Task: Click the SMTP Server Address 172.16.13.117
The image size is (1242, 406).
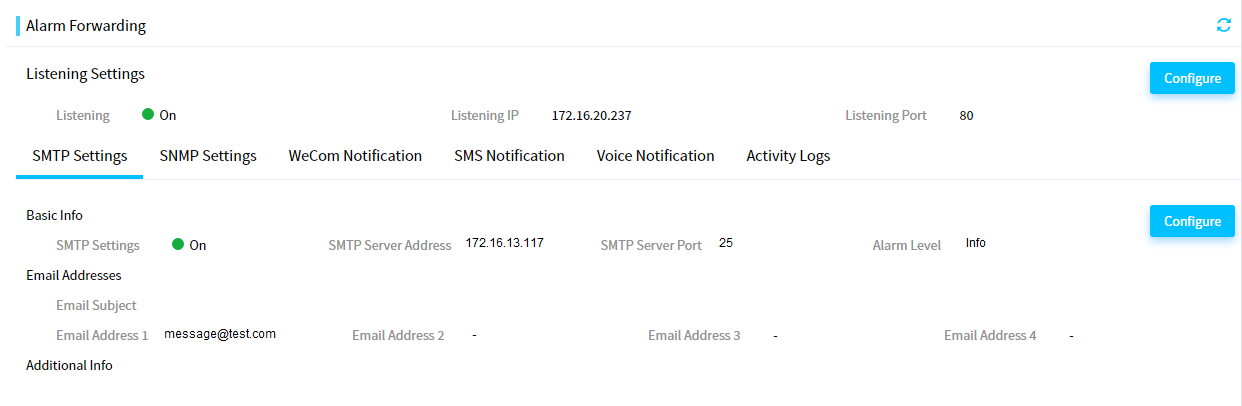Action: (504, 243)
